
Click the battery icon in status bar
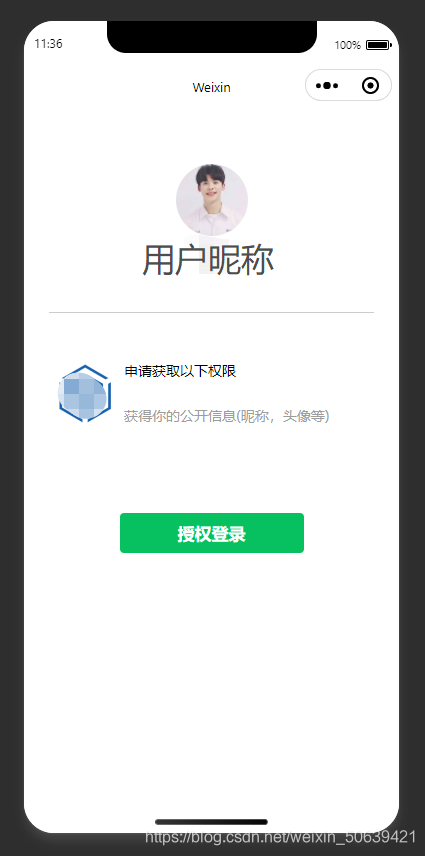(379, 45)
